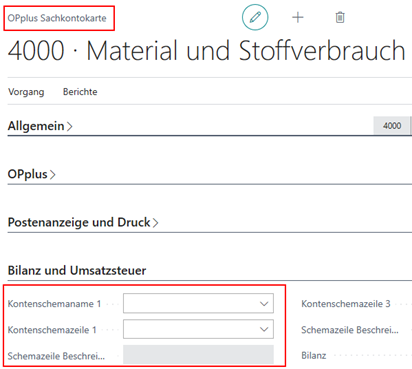
Task: Click the OPplus Sachkontokarte page caption
Action: [x=57, y=18]
